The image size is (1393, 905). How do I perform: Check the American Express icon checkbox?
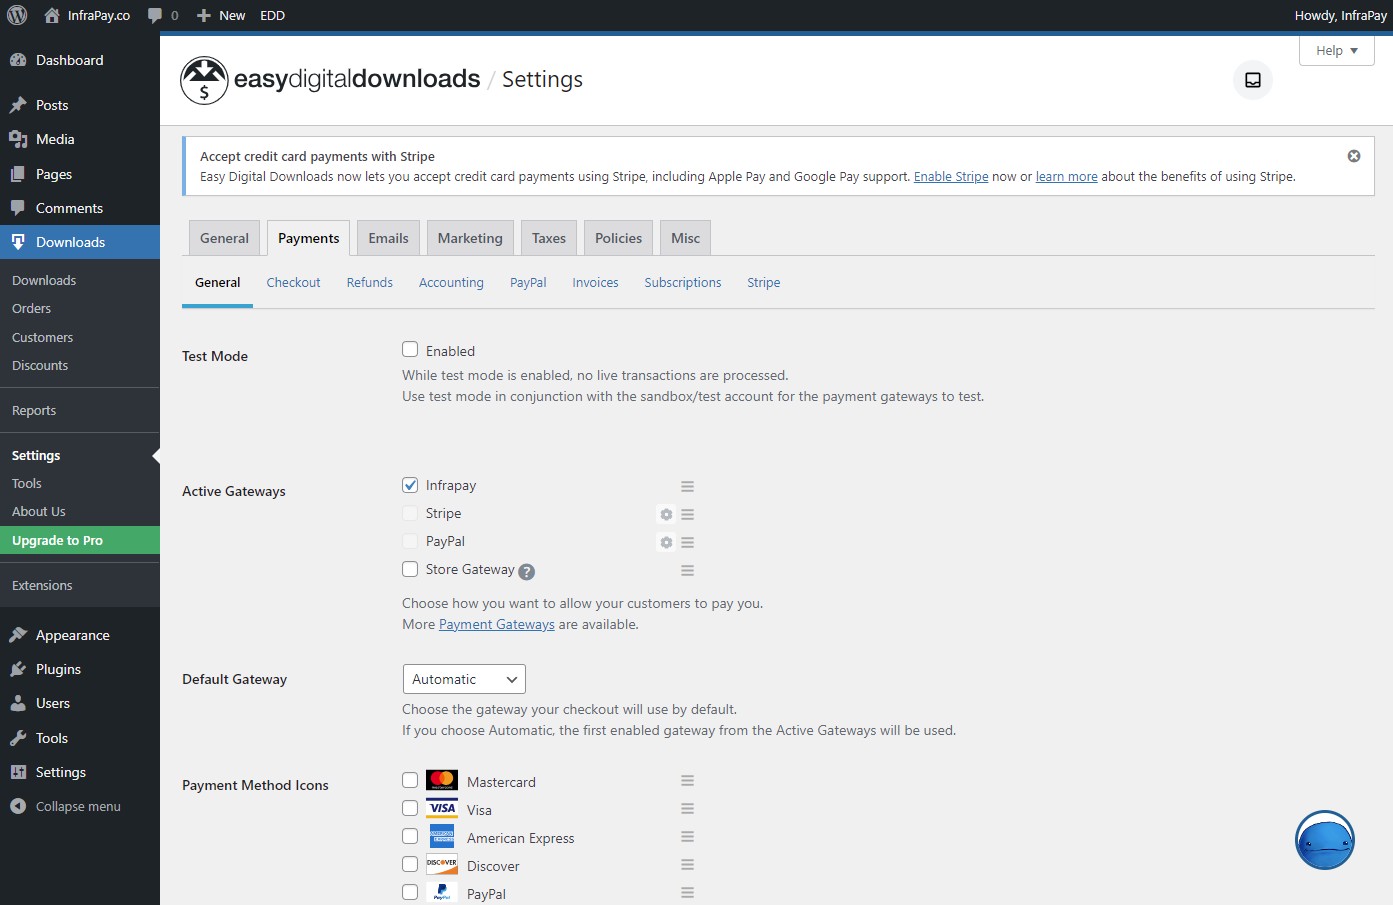tap(410, 836)
